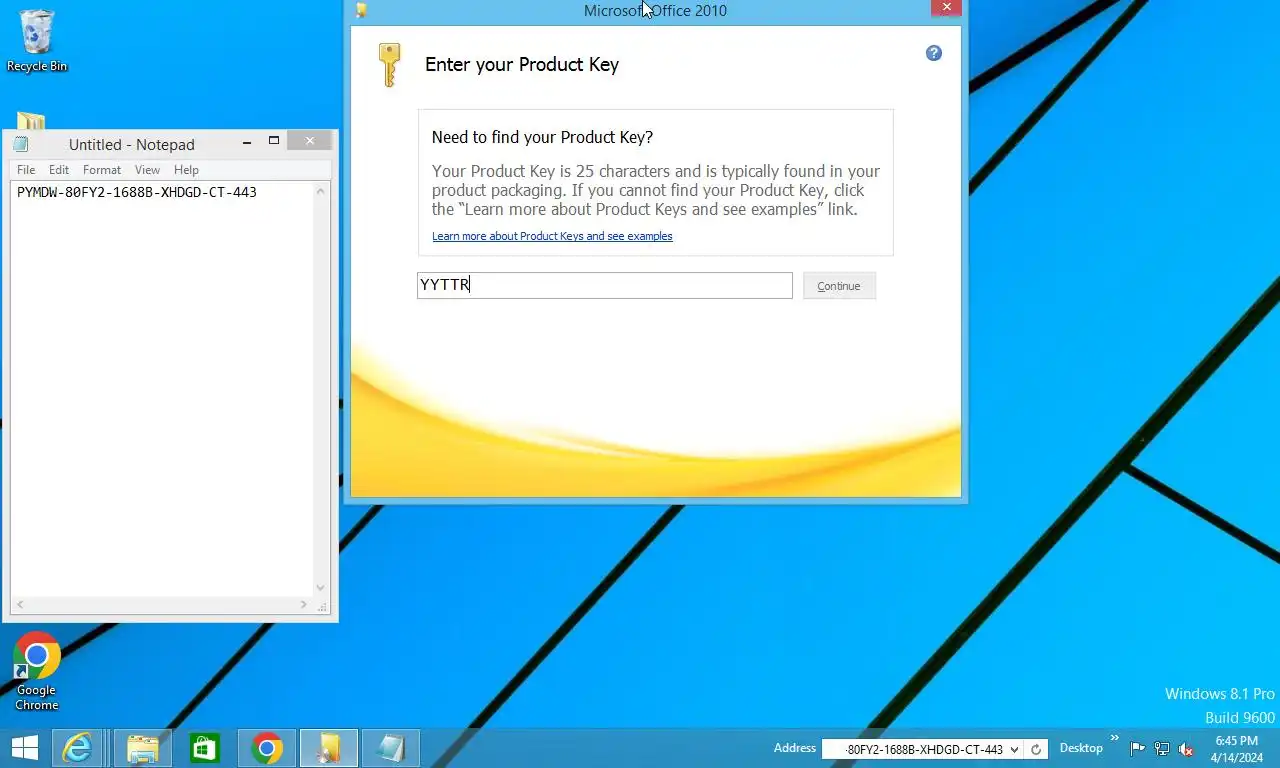The width and height of the screenshot is (1280, 768).
Task: Open Learn more about Product Keys link
Action: (552, 236)
